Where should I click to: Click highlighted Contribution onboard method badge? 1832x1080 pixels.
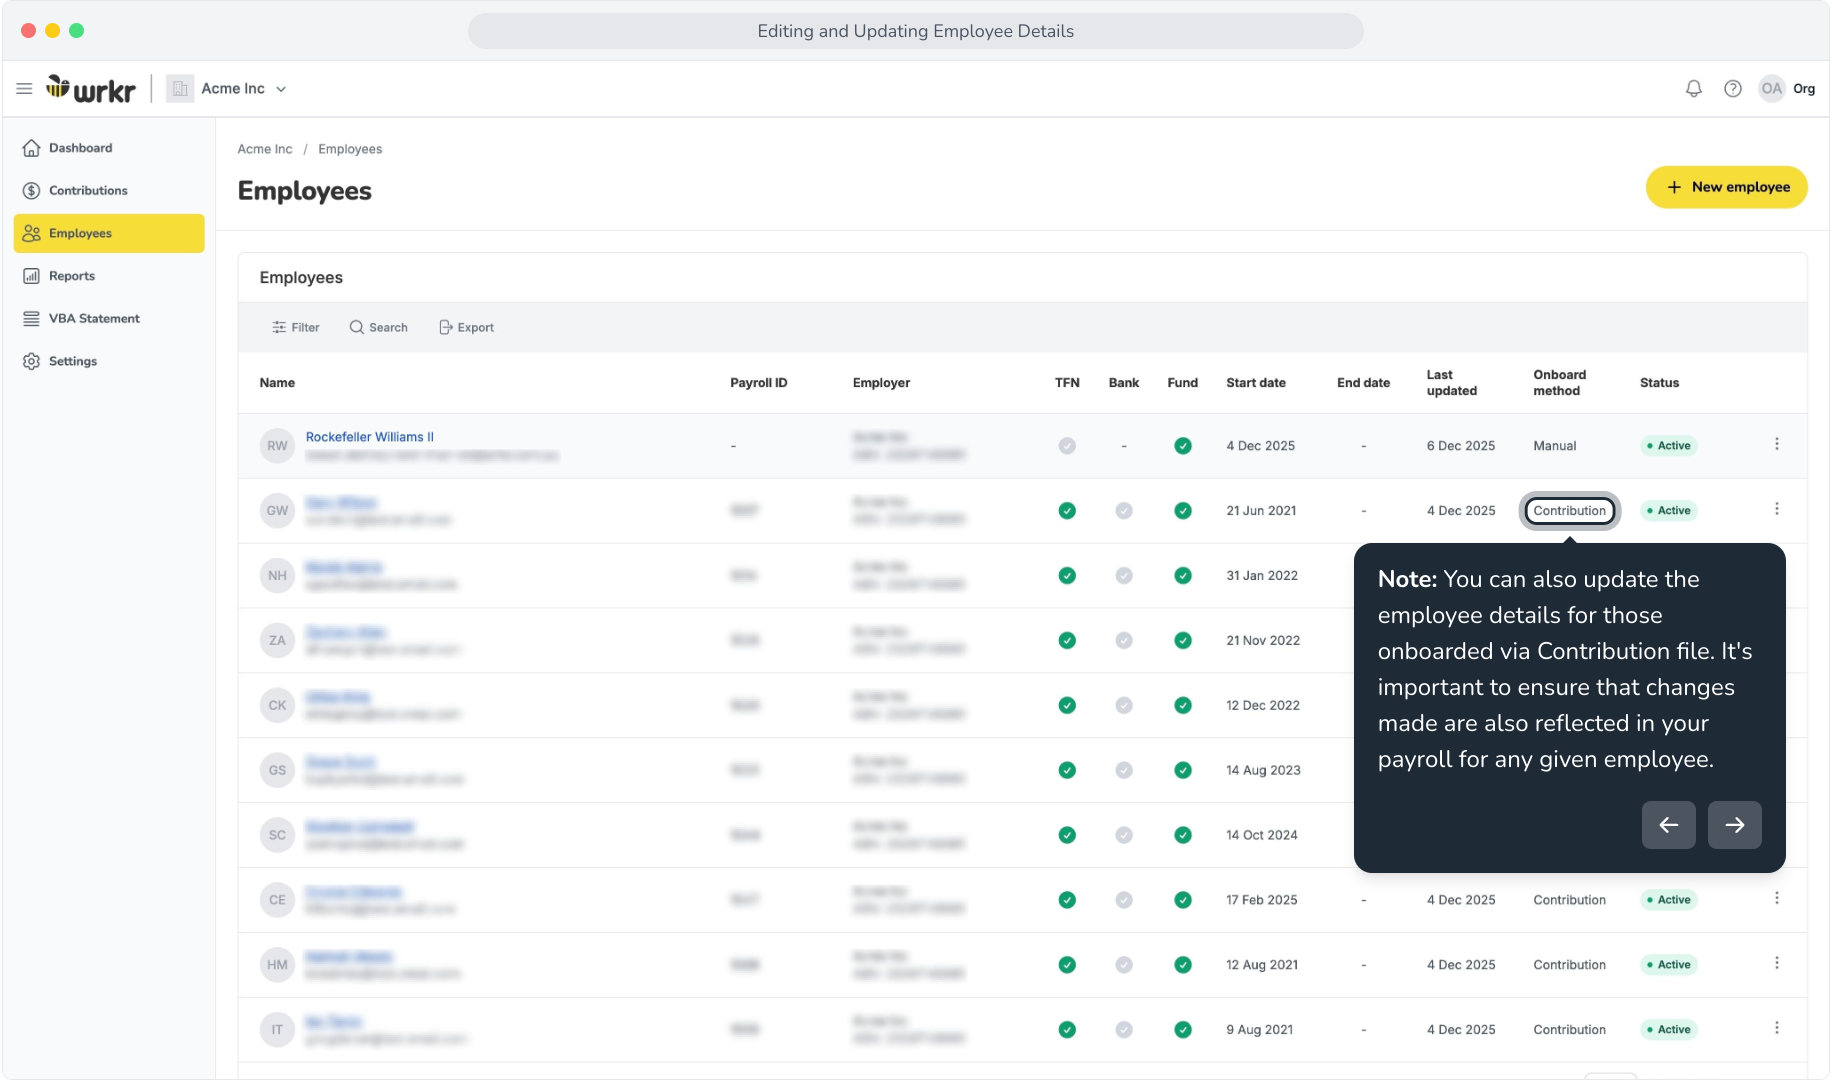point(1570,511)
